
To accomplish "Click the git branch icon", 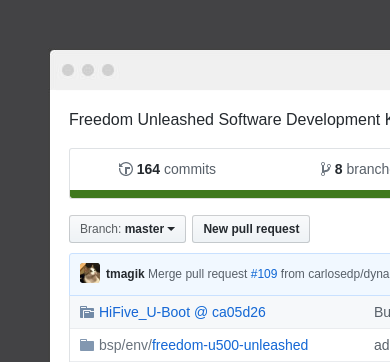I will [325, 169].
